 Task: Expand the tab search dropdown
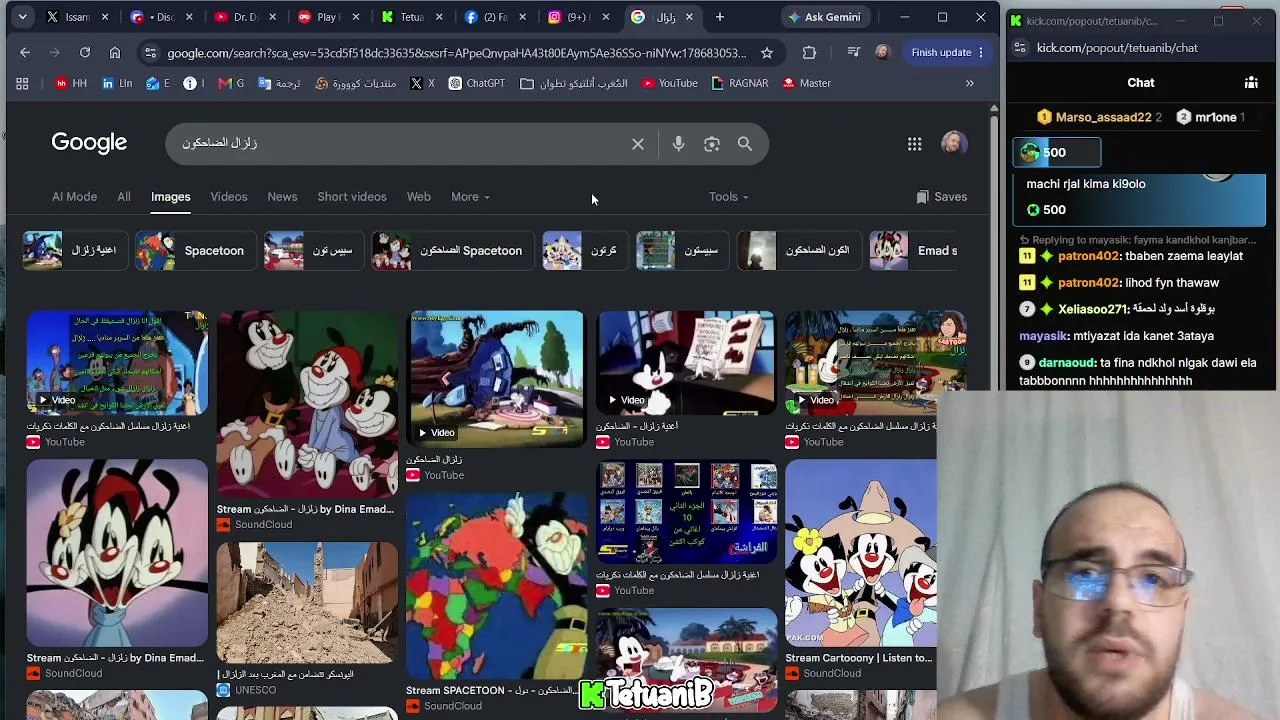coord(22,17)
